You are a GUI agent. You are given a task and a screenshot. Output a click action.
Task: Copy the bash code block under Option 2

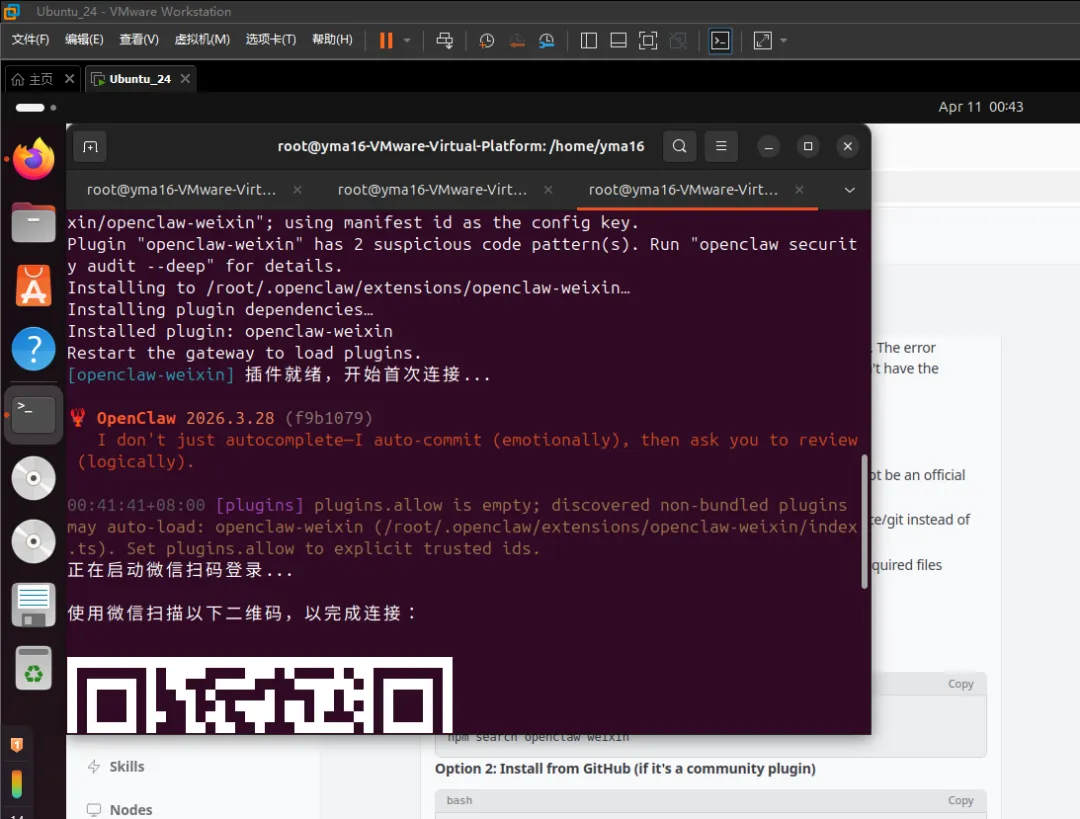coord(960,800)
